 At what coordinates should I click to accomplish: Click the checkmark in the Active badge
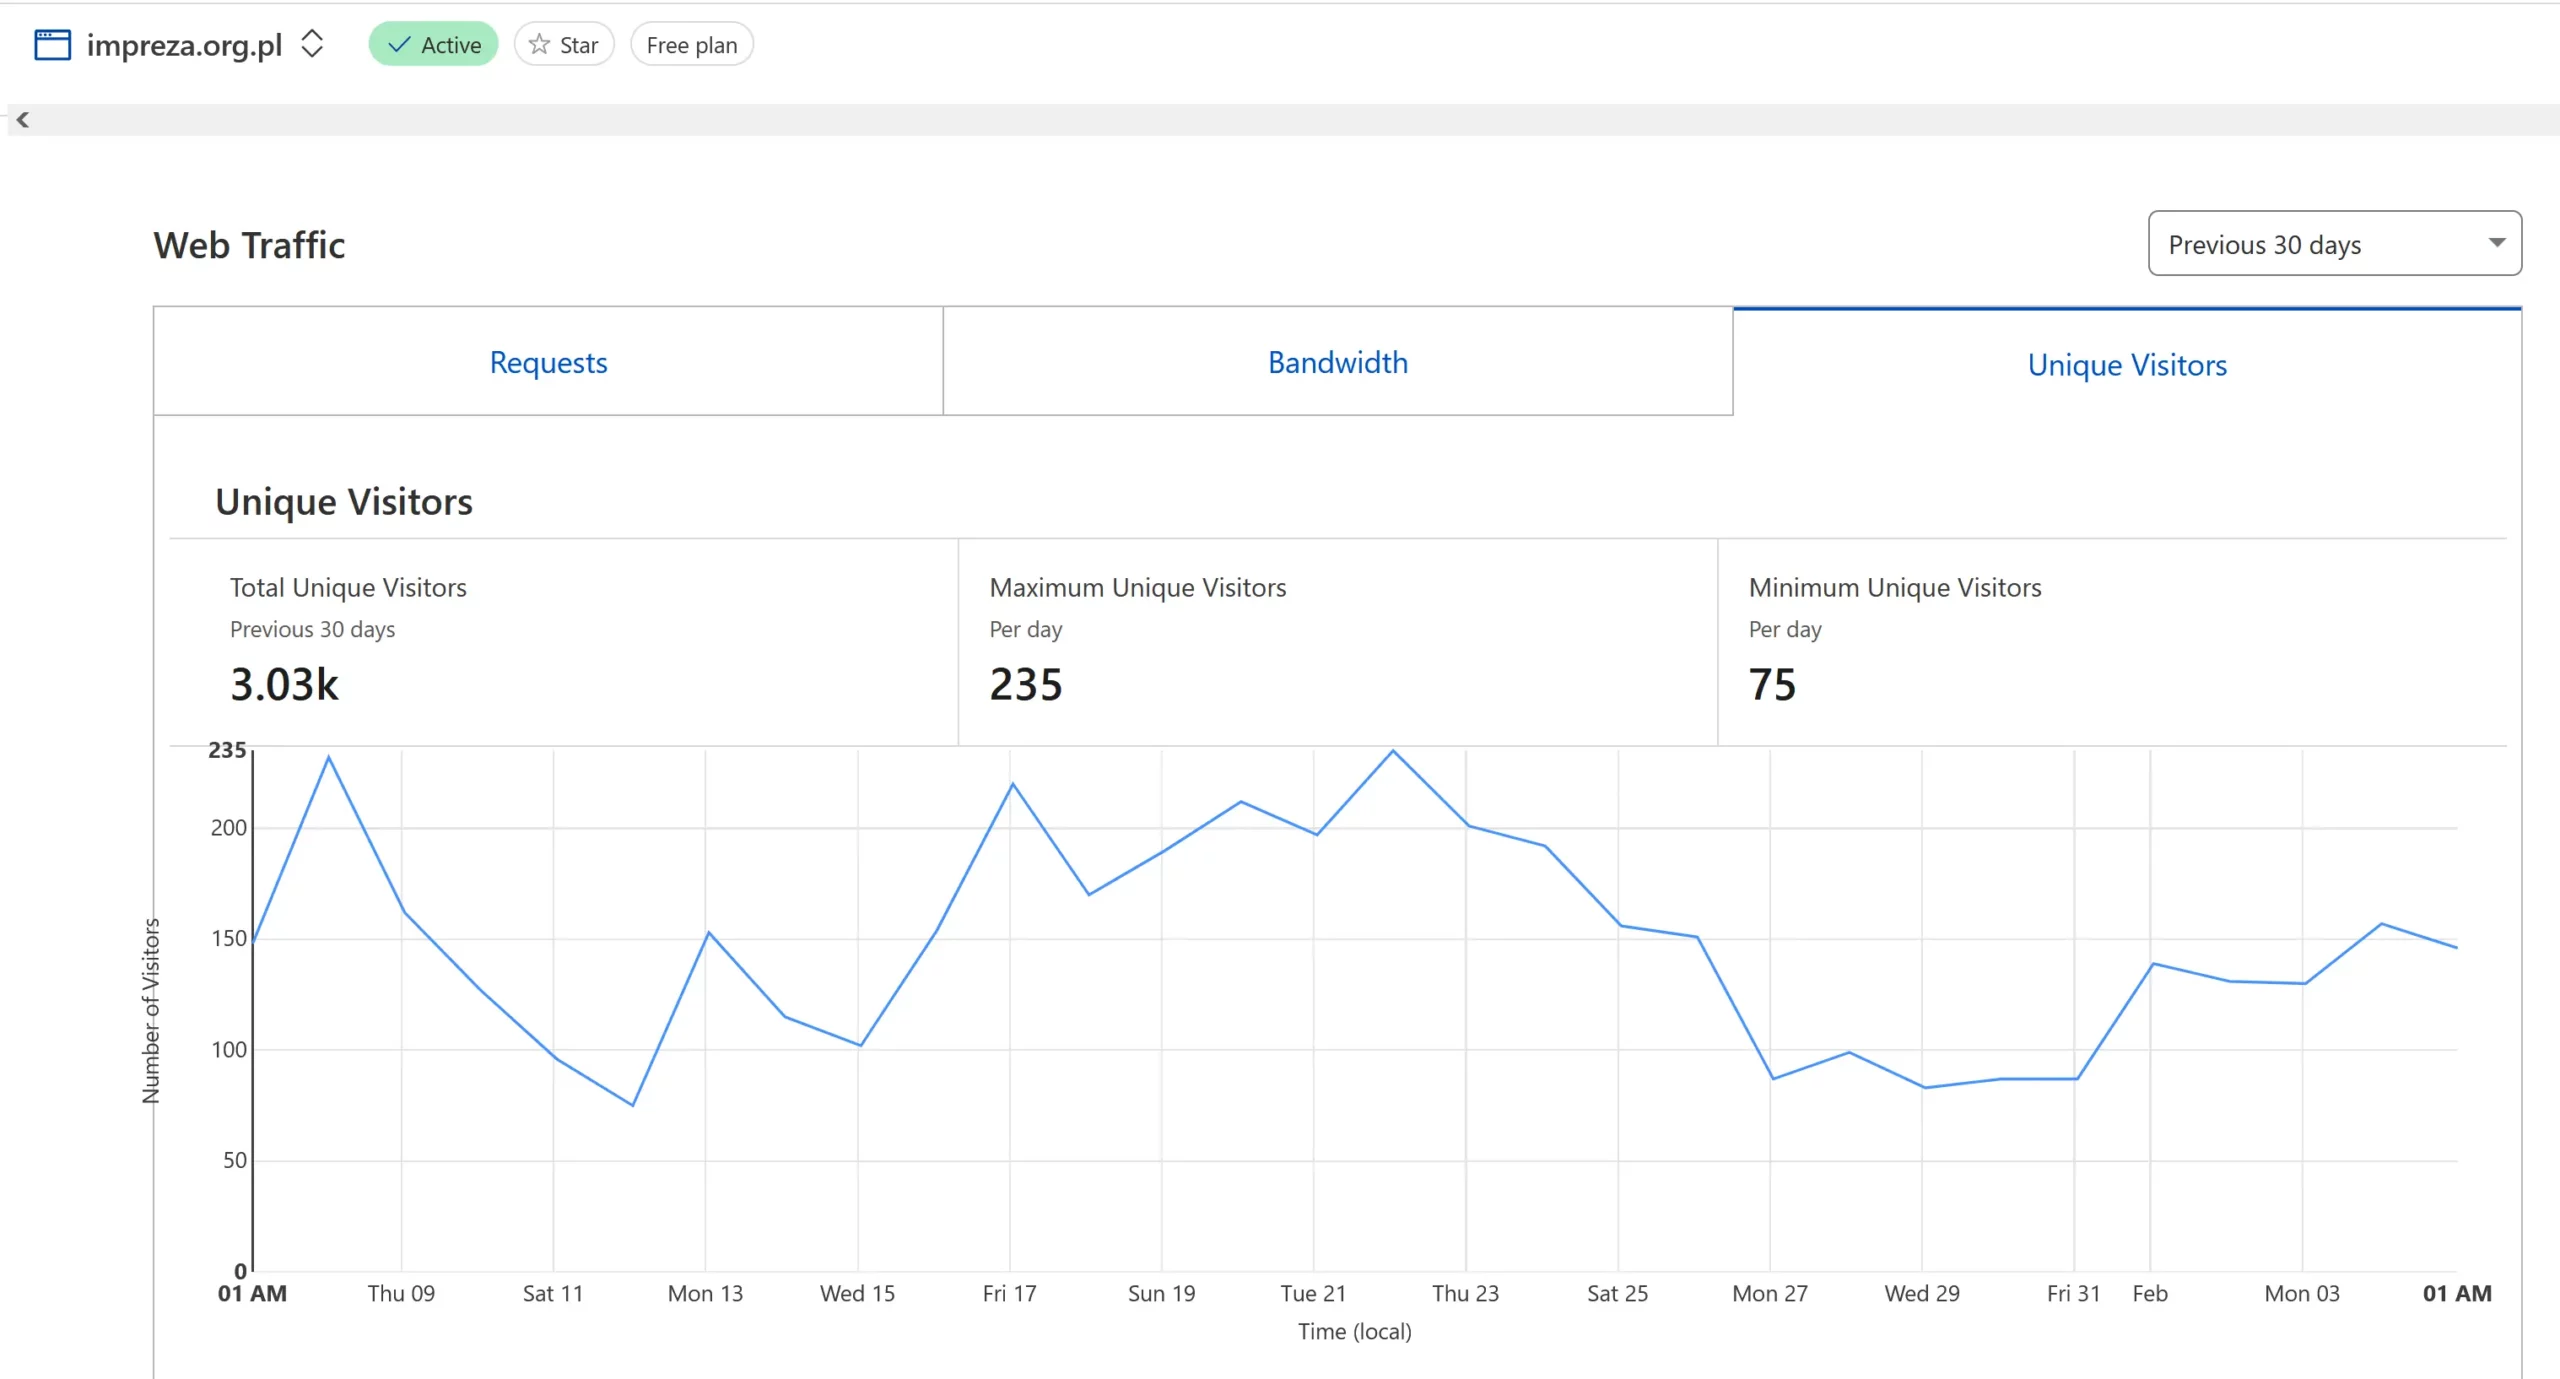[399, 45]
